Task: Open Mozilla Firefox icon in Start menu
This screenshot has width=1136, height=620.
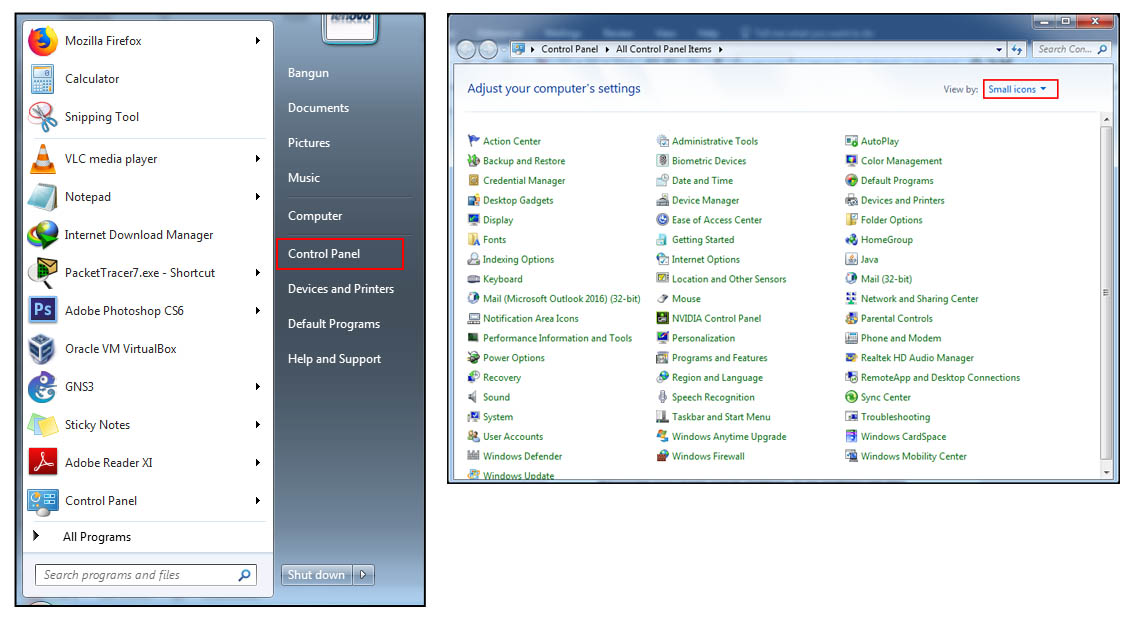Action: click(43, 41)
